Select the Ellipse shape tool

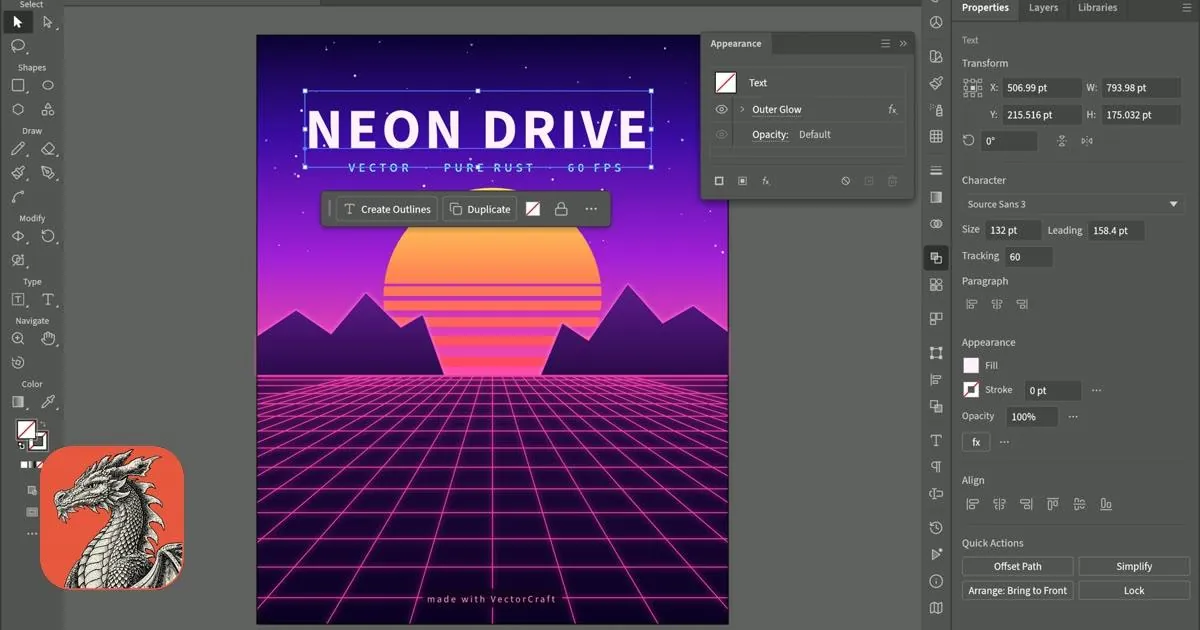click(x=48, y=86)
